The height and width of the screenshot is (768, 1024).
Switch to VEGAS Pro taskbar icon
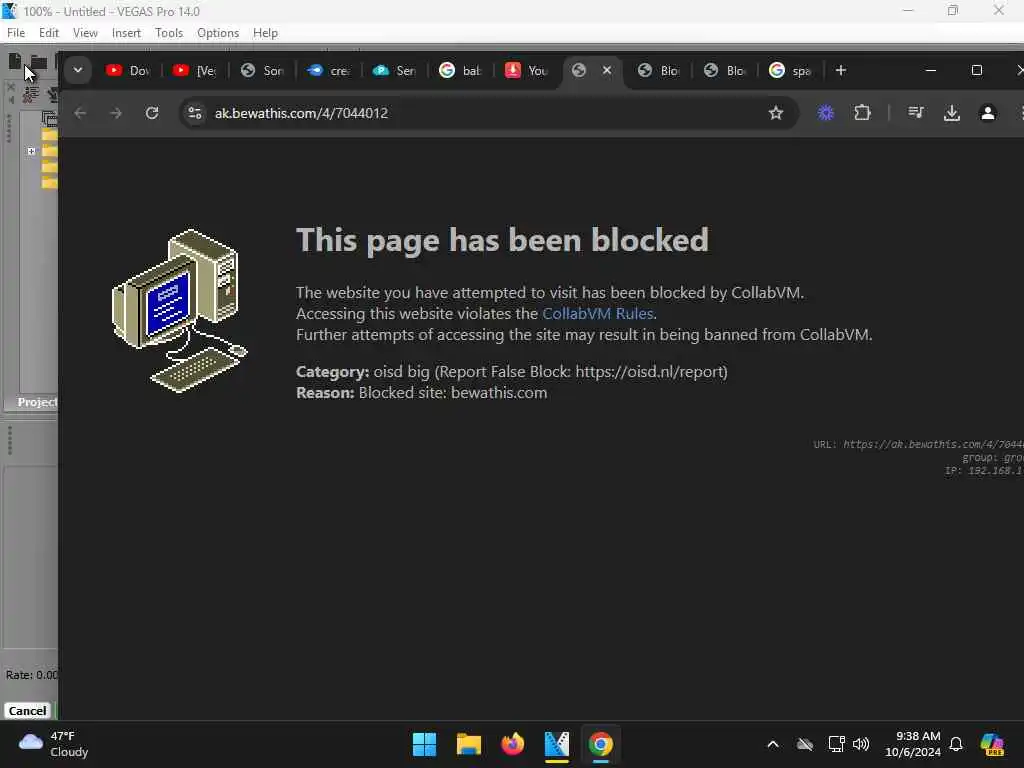(556, 744)
